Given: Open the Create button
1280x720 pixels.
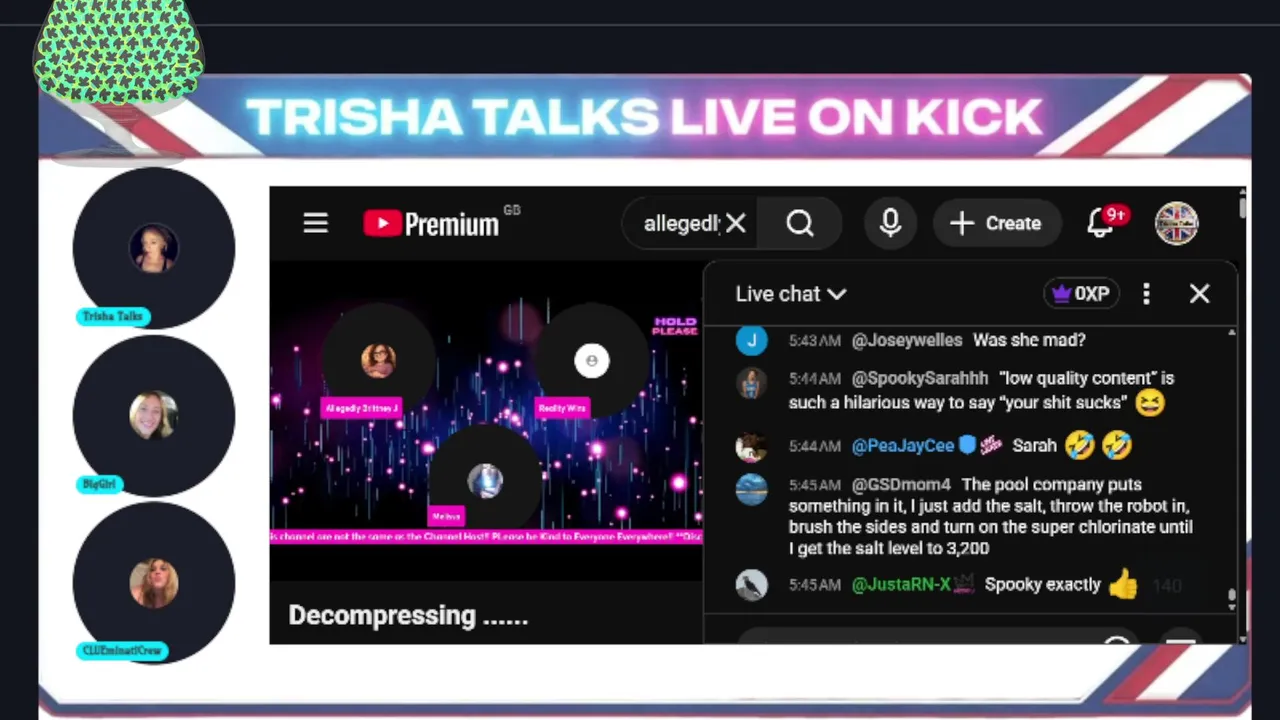Looking at the screenshot, I should pos(995,223).
